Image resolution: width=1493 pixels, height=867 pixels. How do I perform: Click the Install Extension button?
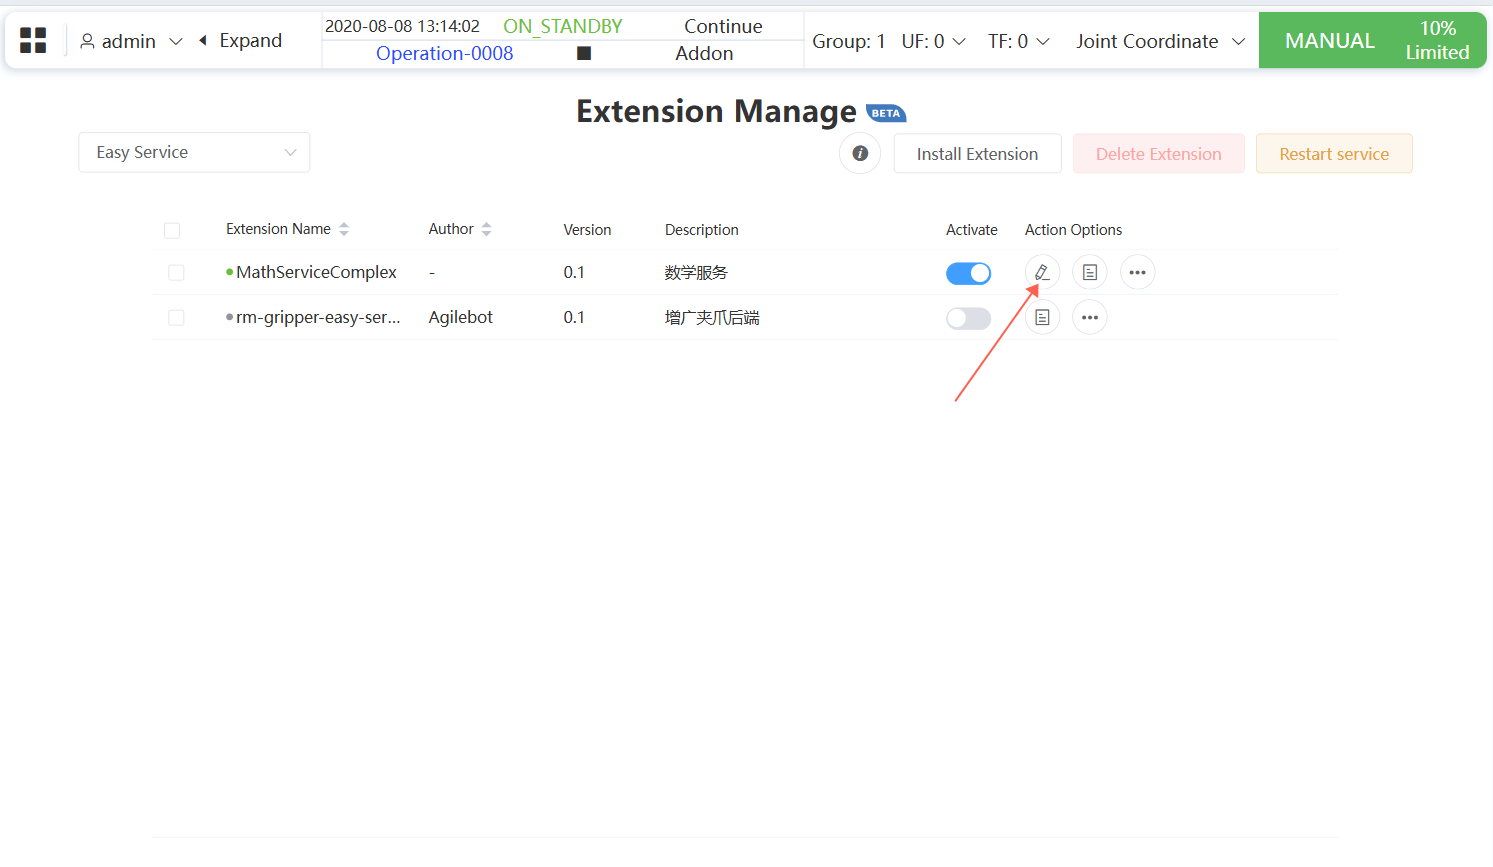point(977,154)
